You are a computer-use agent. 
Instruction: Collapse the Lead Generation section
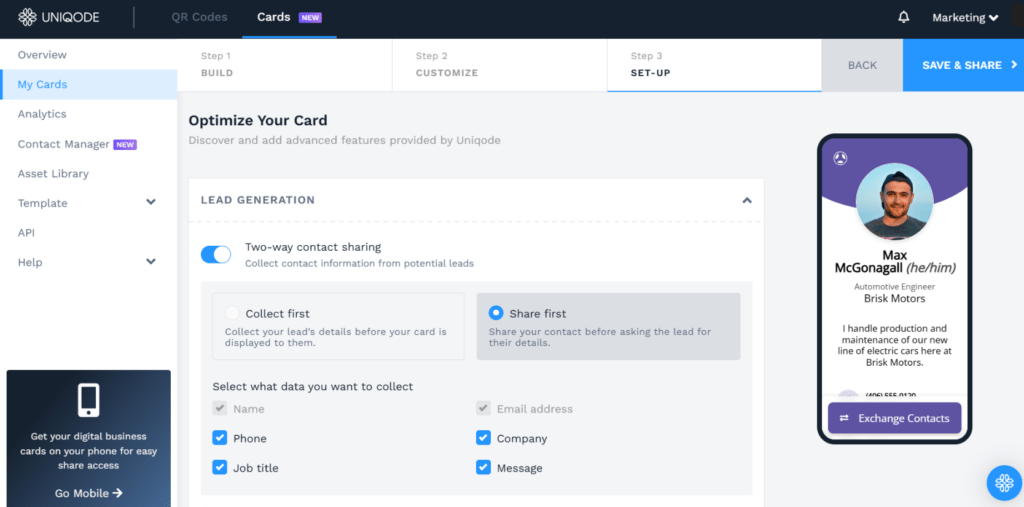tap(747, 200)
